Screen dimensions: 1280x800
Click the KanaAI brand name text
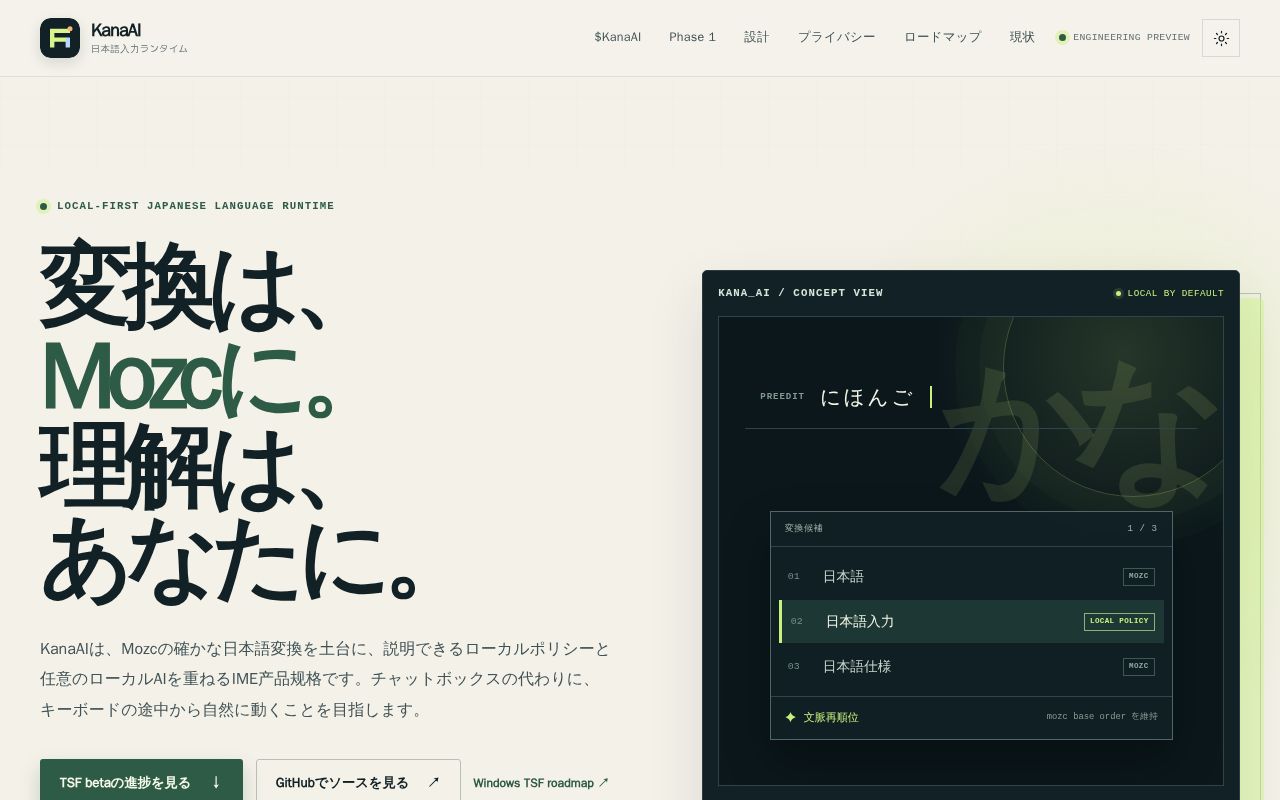(x=116, y=30)
